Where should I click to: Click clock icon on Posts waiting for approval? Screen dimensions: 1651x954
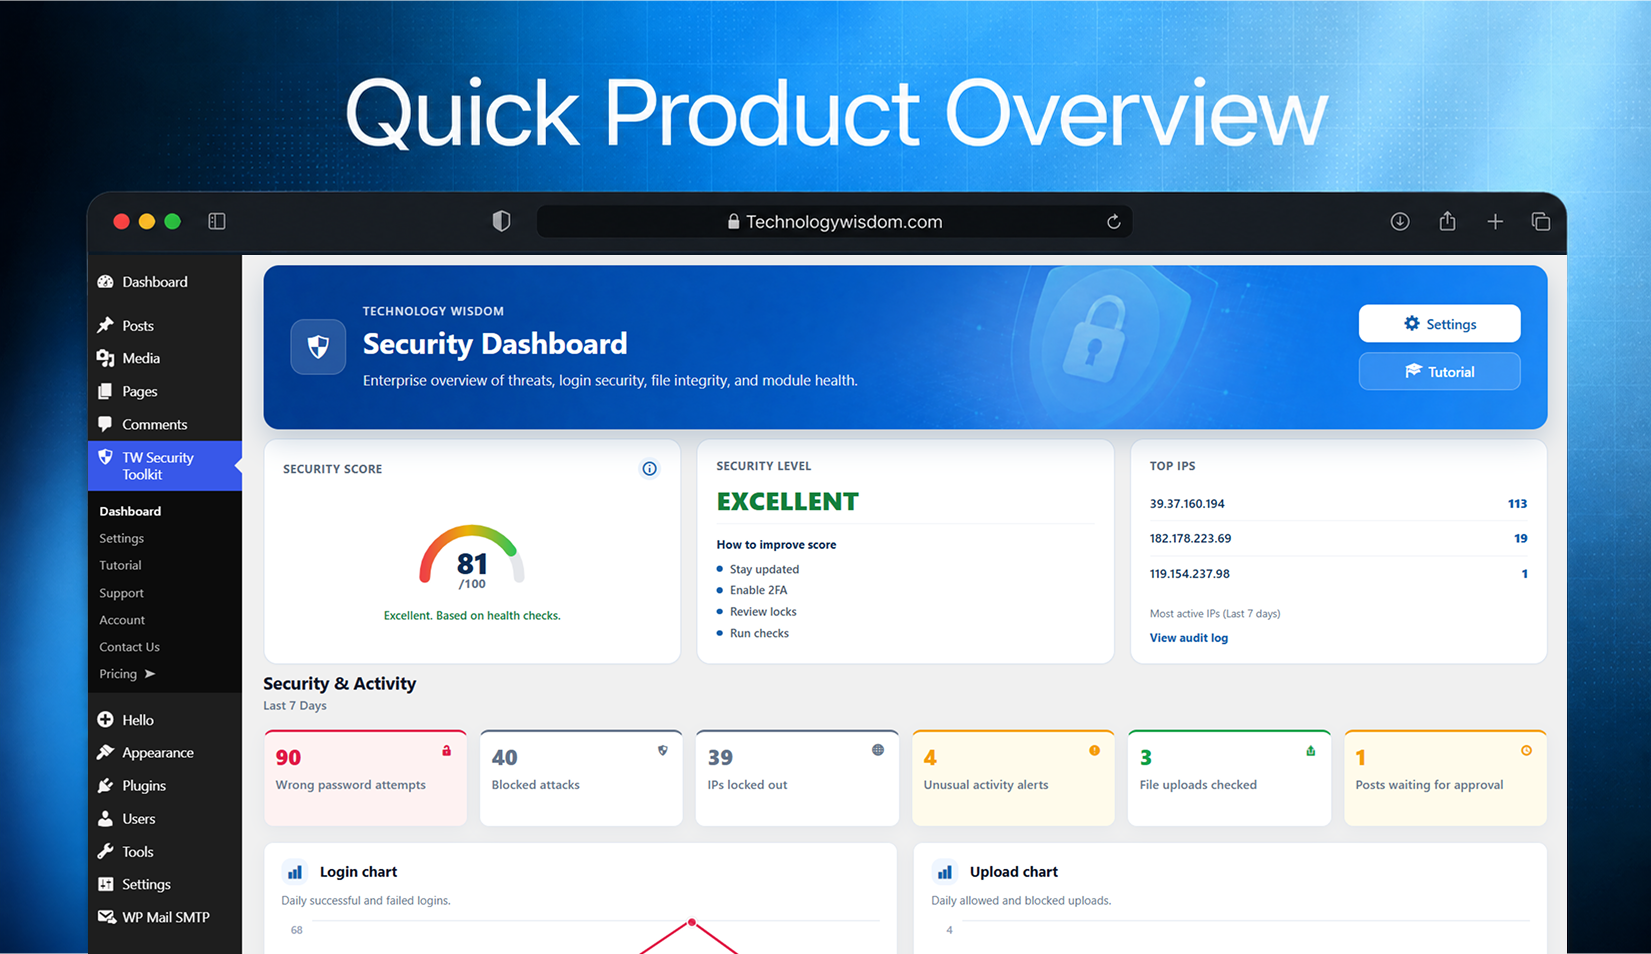pyautogui.click(x=1526, y=750)
